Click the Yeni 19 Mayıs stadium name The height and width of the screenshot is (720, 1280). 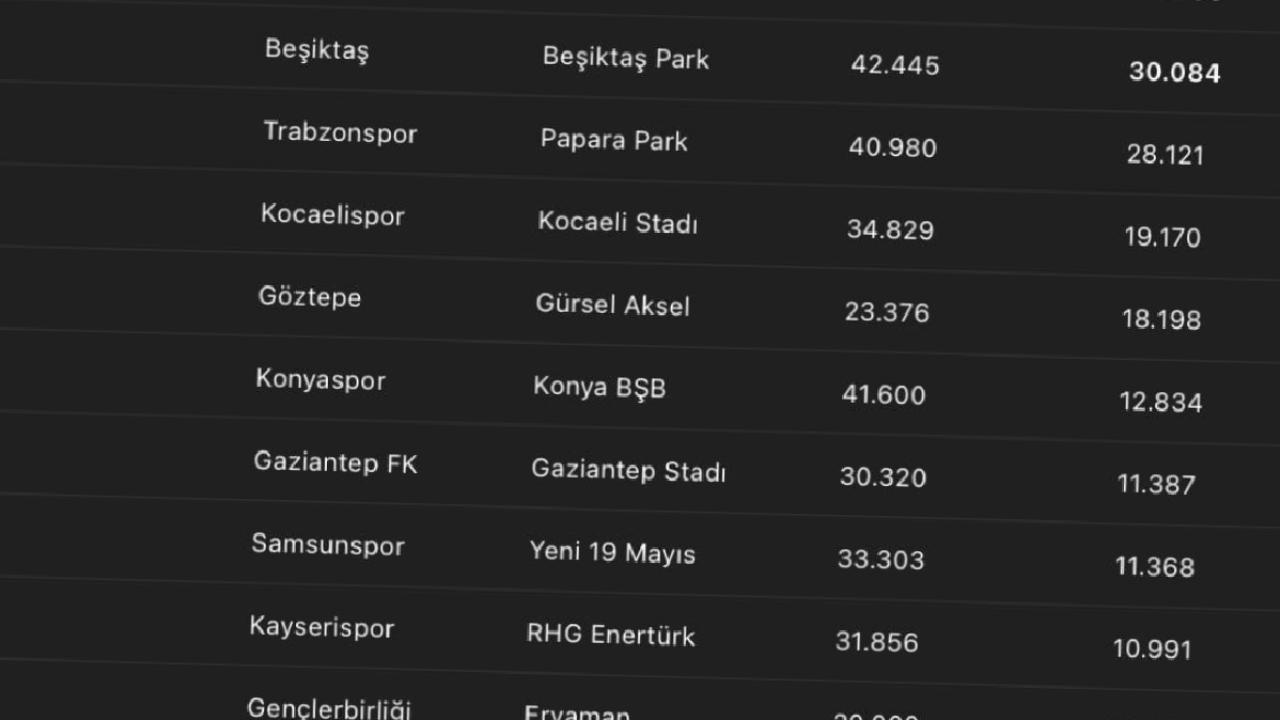pos(612,553)
